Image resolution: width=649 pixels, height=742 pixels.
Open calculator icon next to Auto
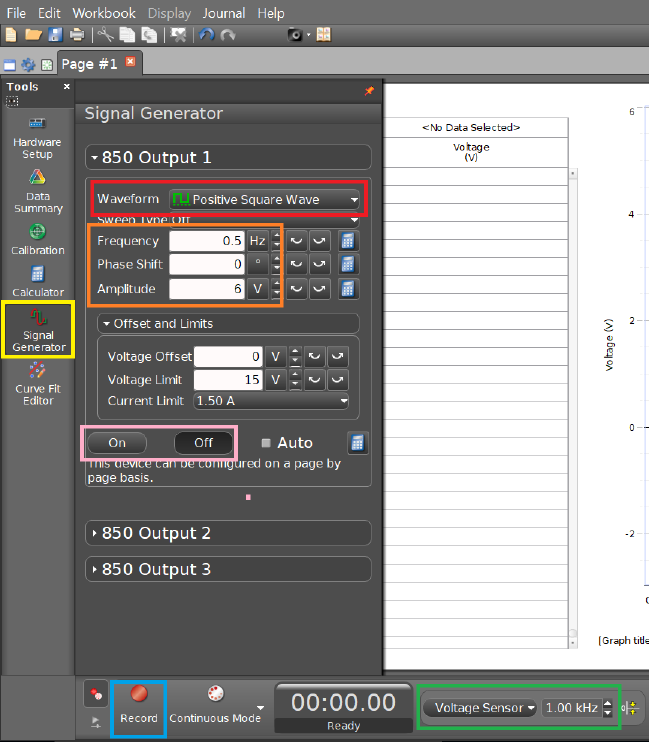coord(357,443)
